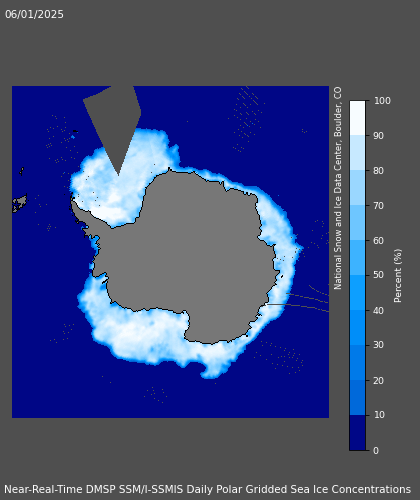Click the 10-20 percent colorbar segment
Image resolution: width=420 pixels, height=500 pixels.
click(357, 397)
